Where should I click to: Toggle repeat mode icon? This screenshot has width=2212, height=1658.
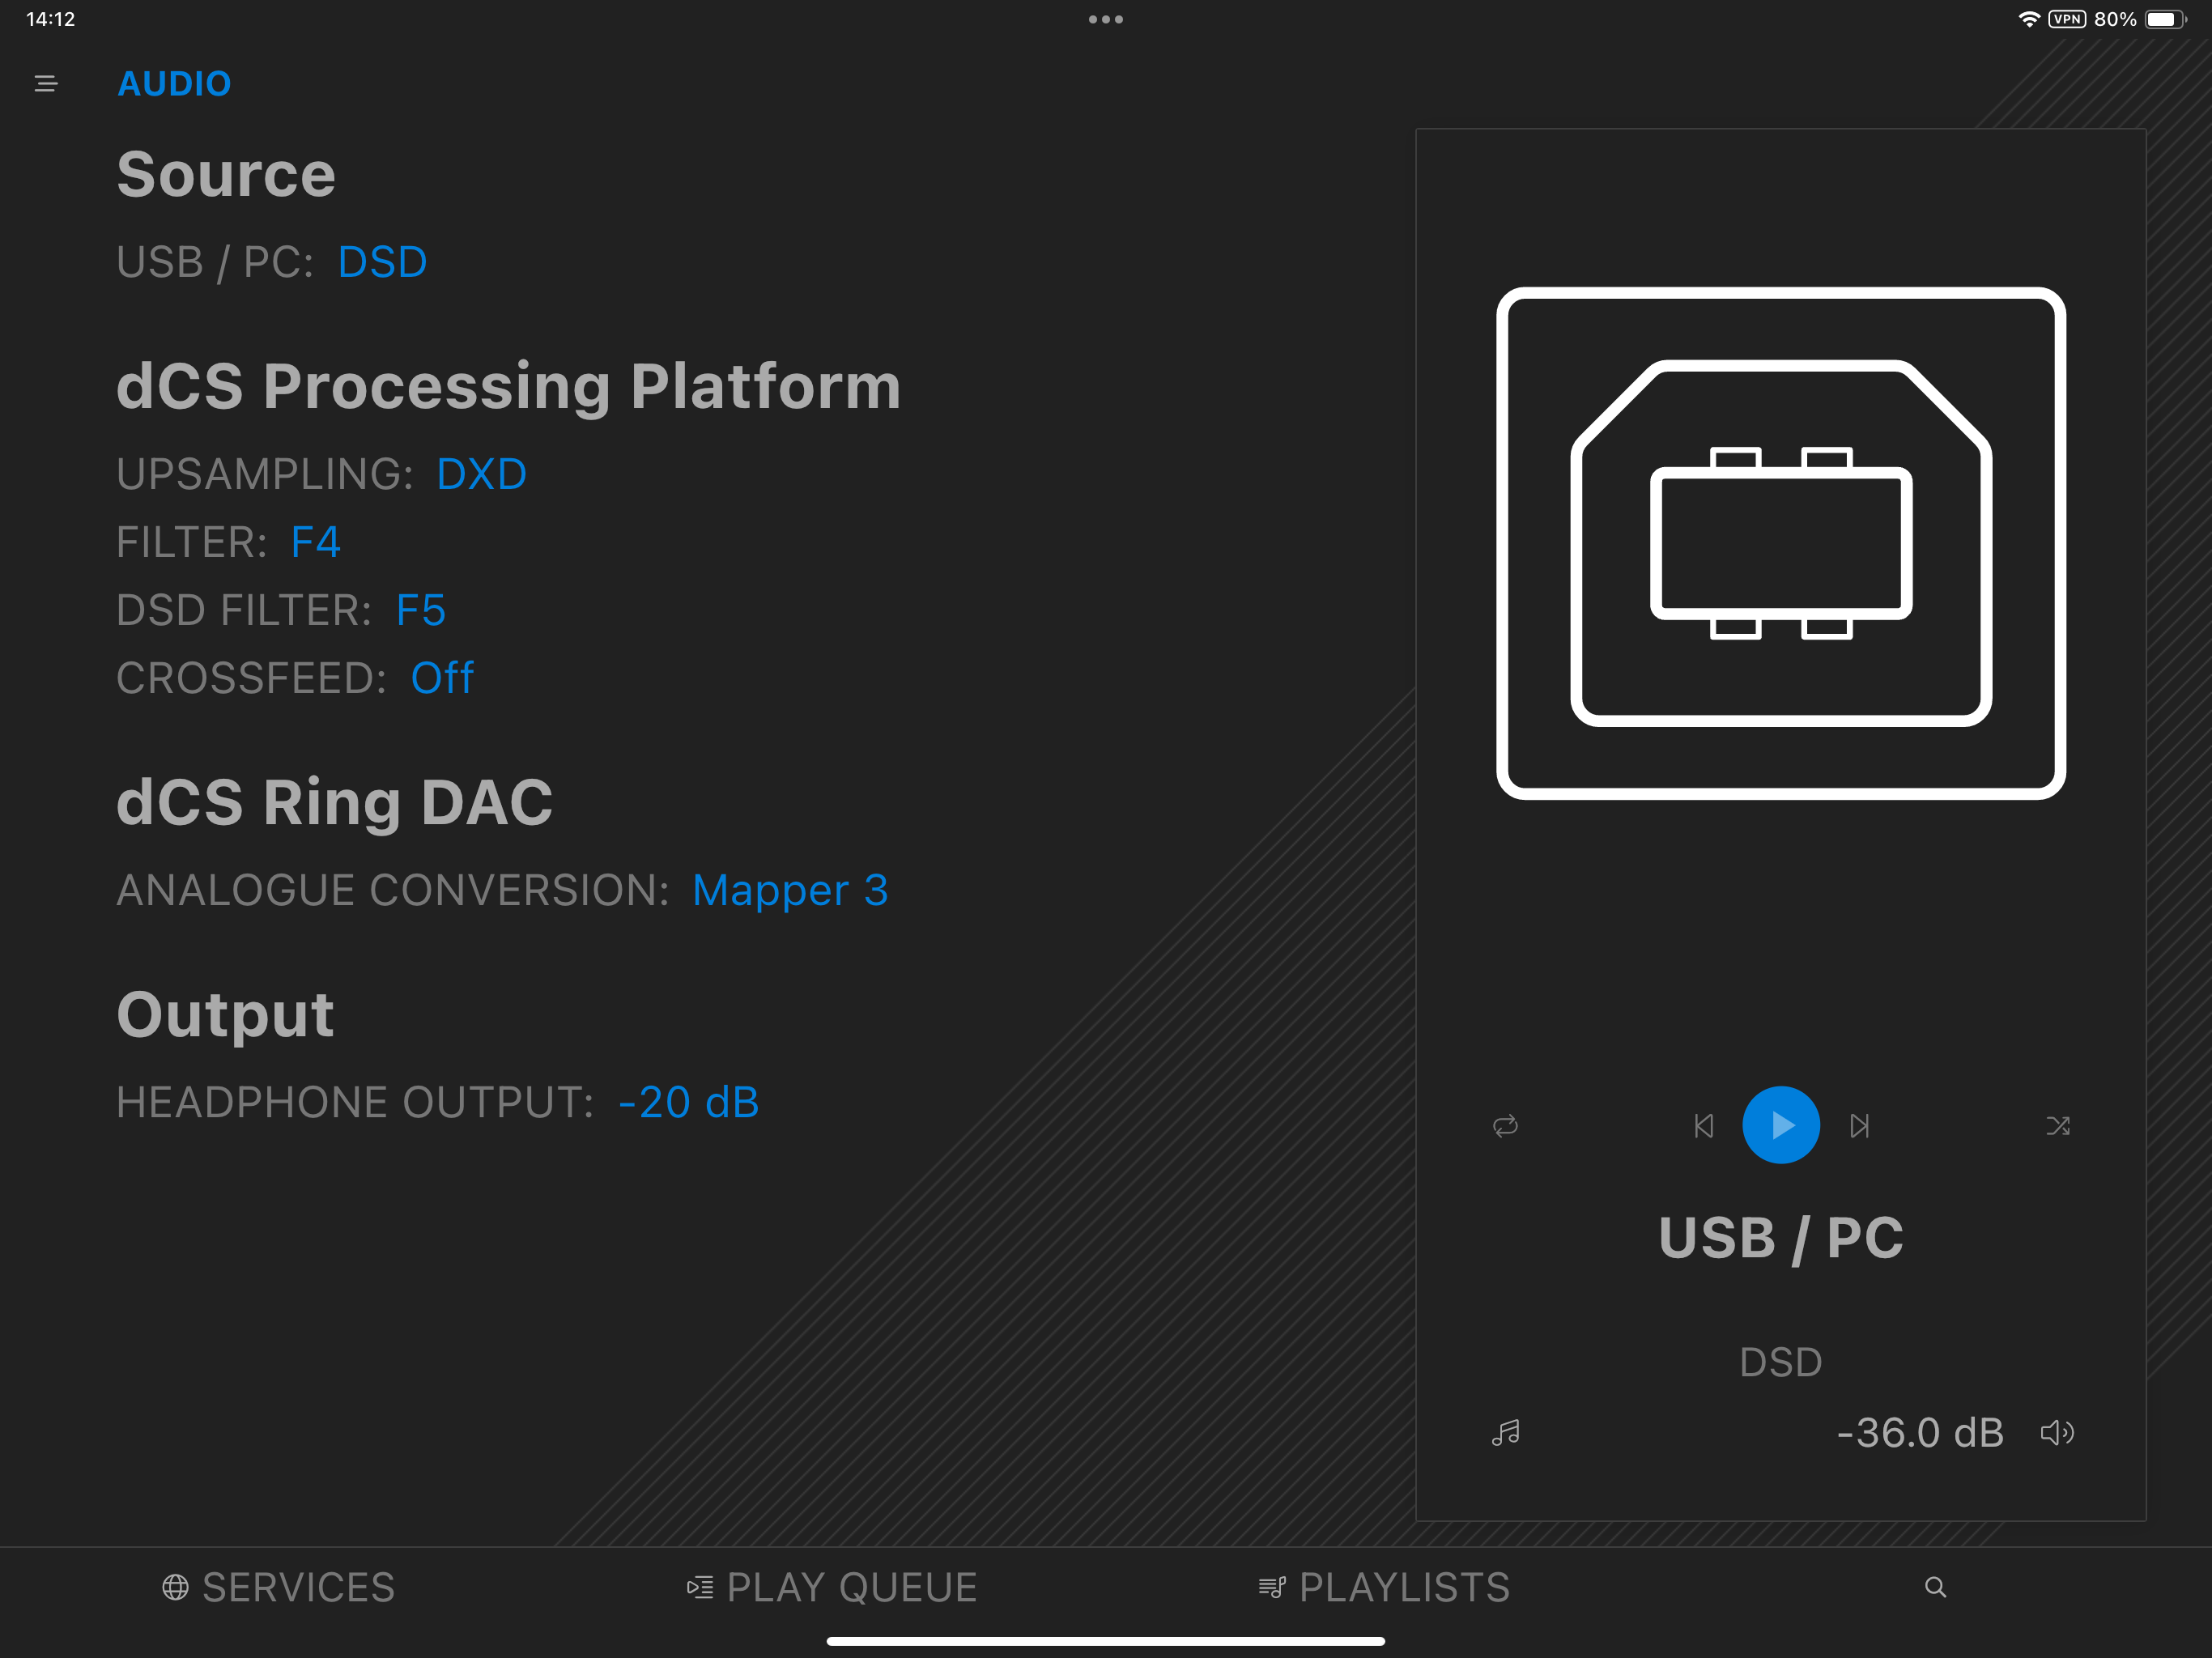point(1505,1126)
